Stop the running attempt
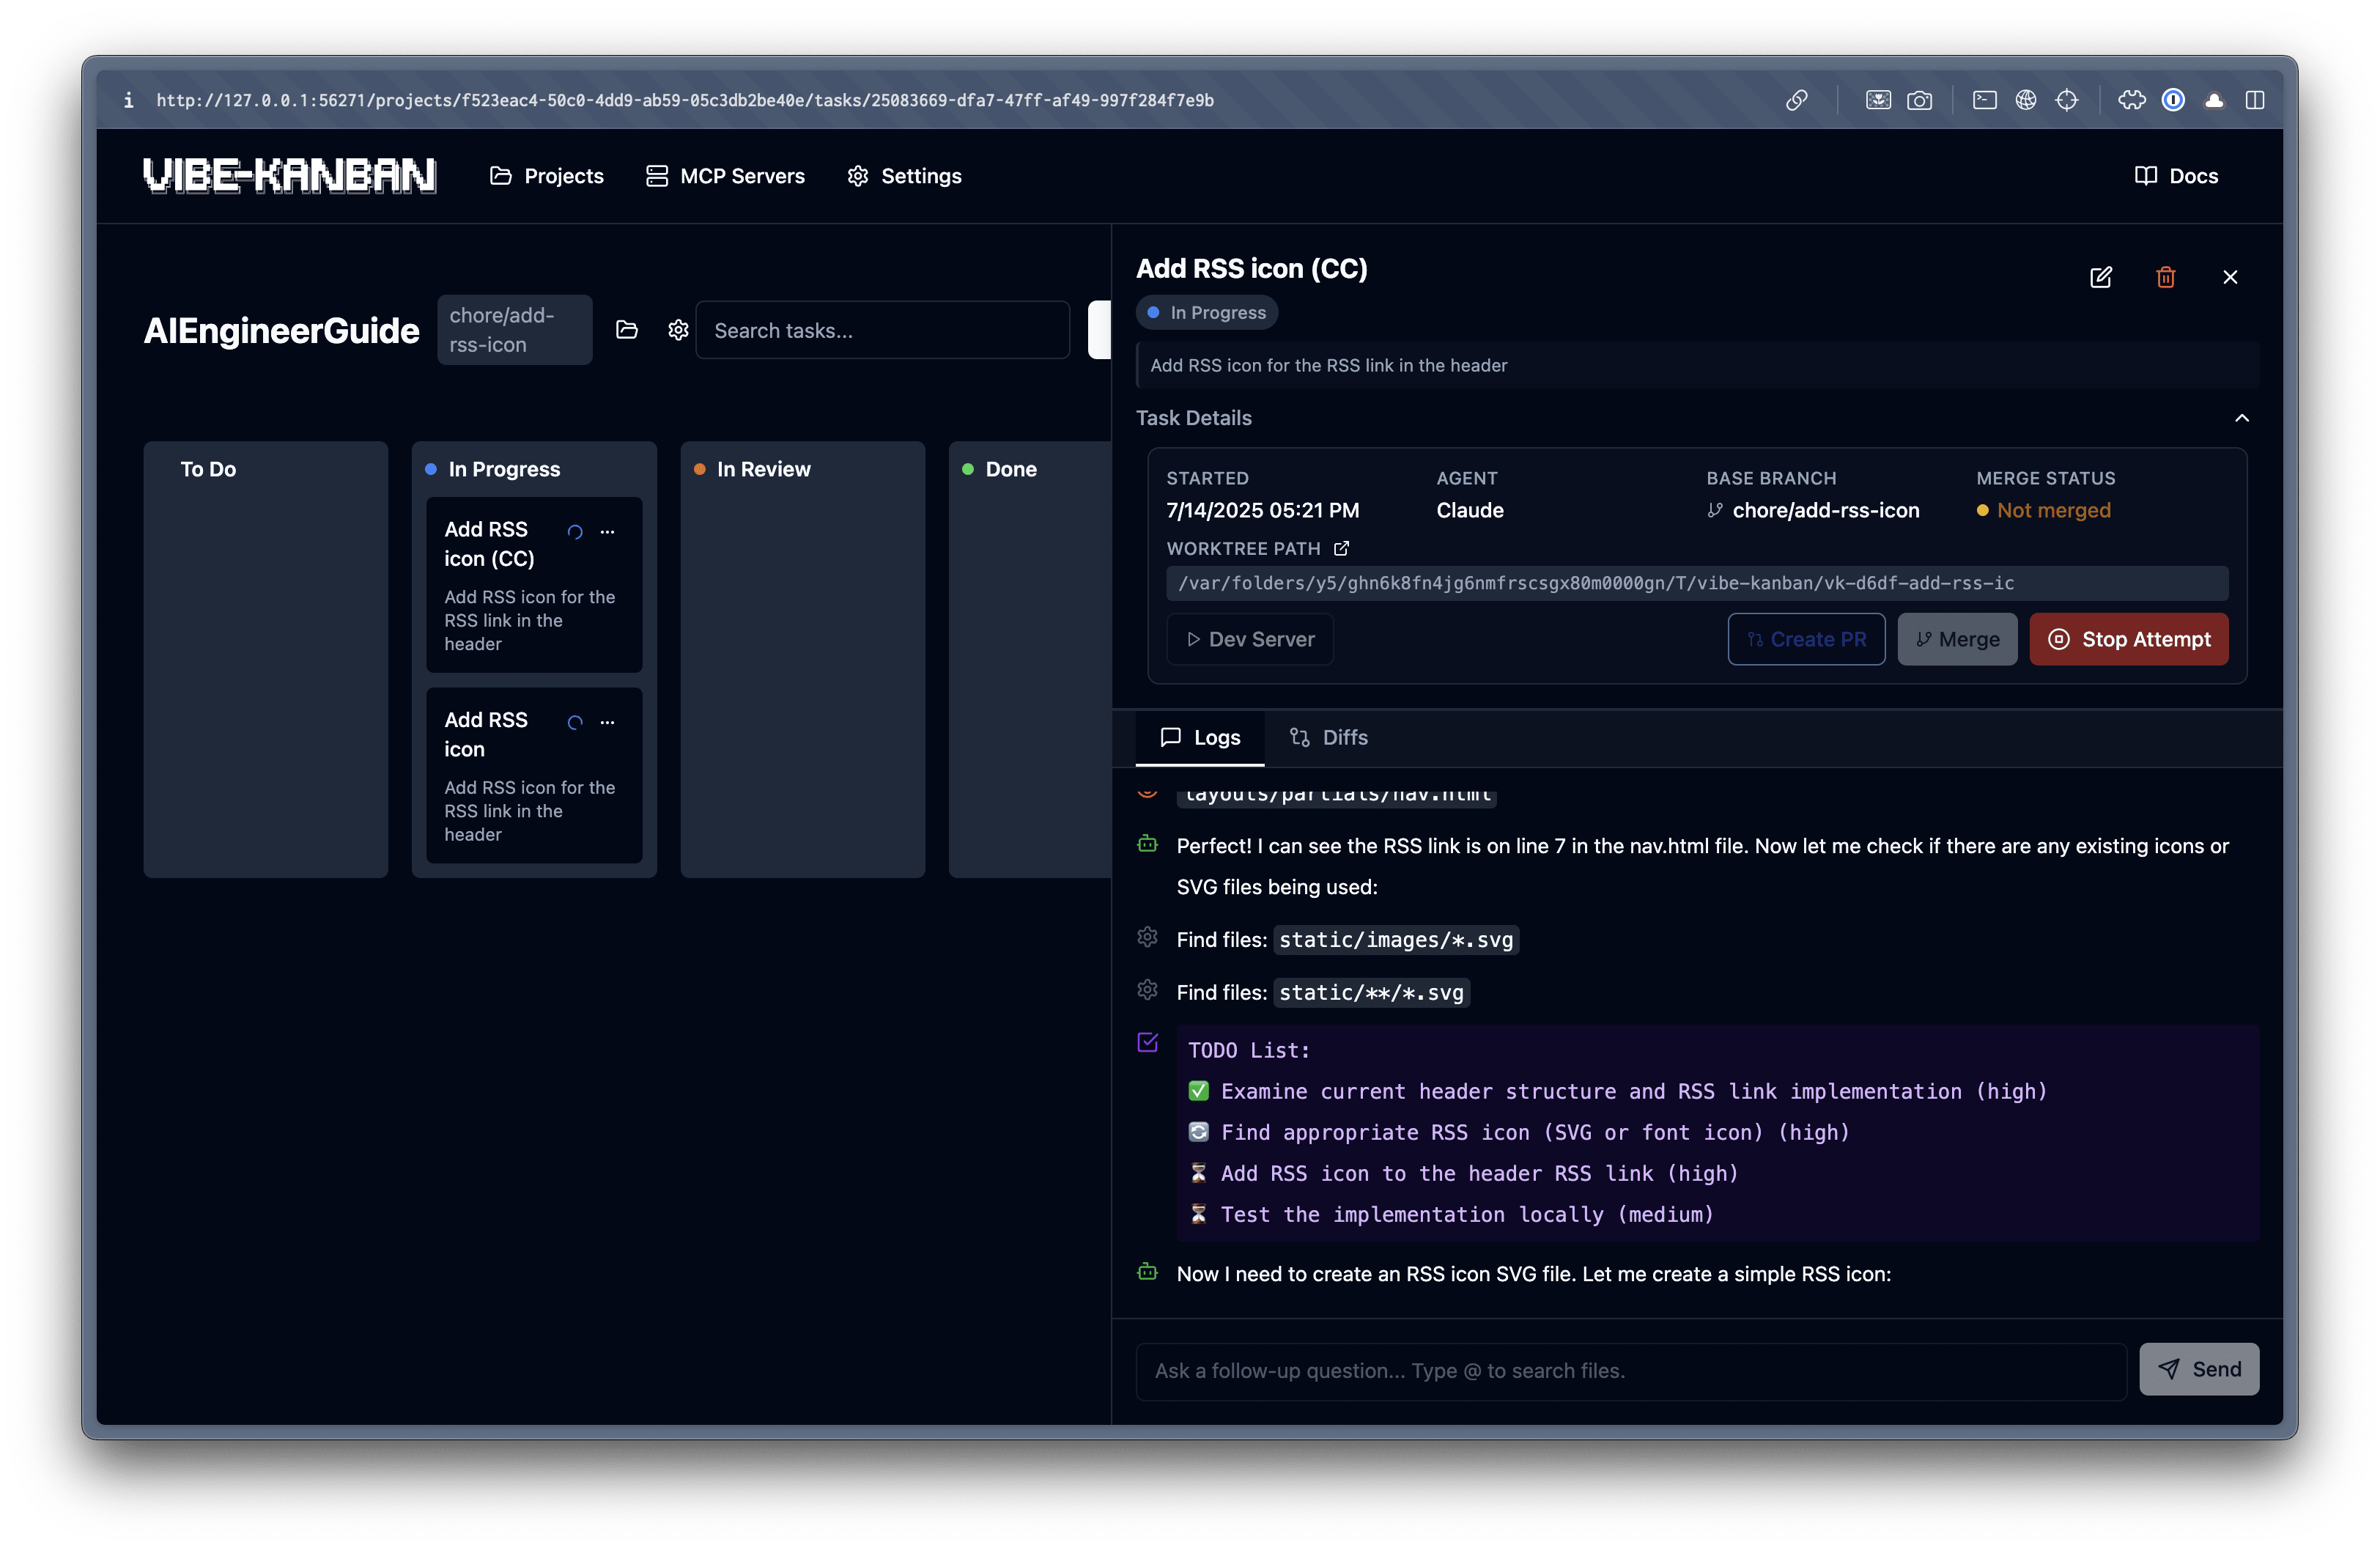The height and width of the screenshot is (1548, 2380). coord(2129,639)
